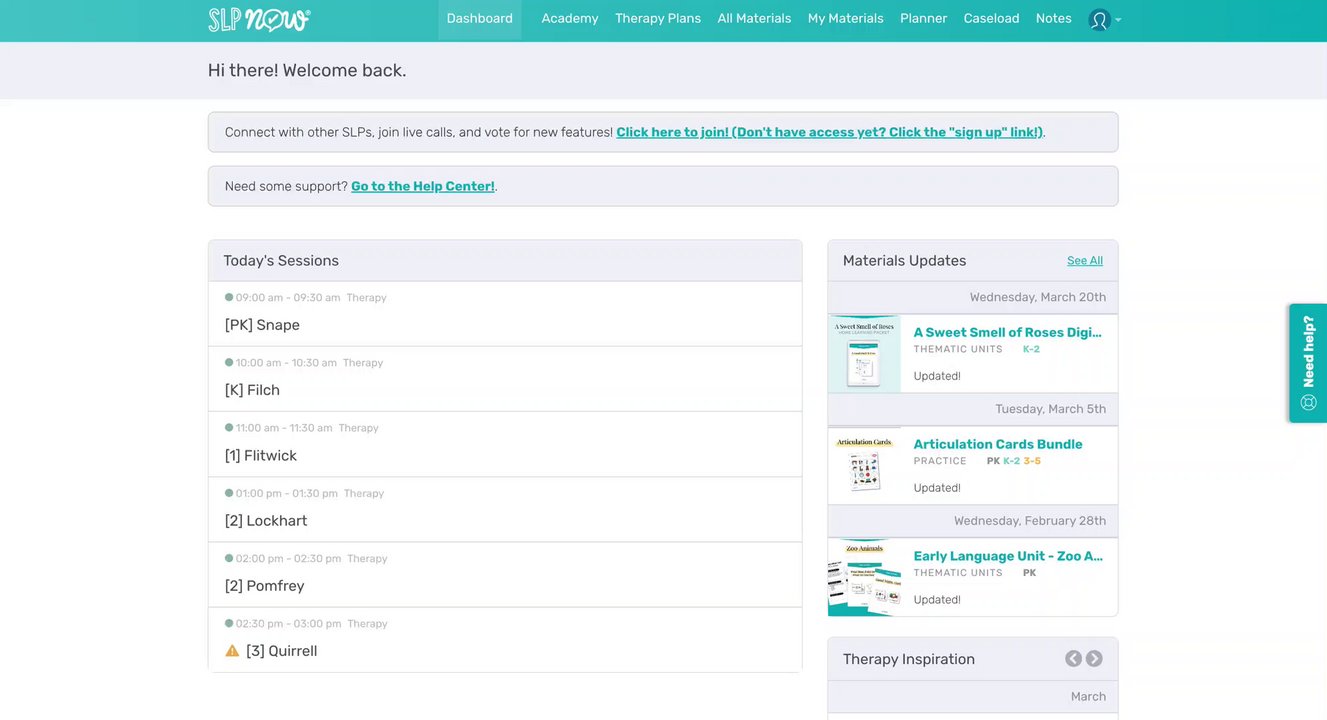The image size is (1327, 720).
Task: Open the Zoo Animals unit thumbnail
Action: pyautogui.click(x=864, y=577)
